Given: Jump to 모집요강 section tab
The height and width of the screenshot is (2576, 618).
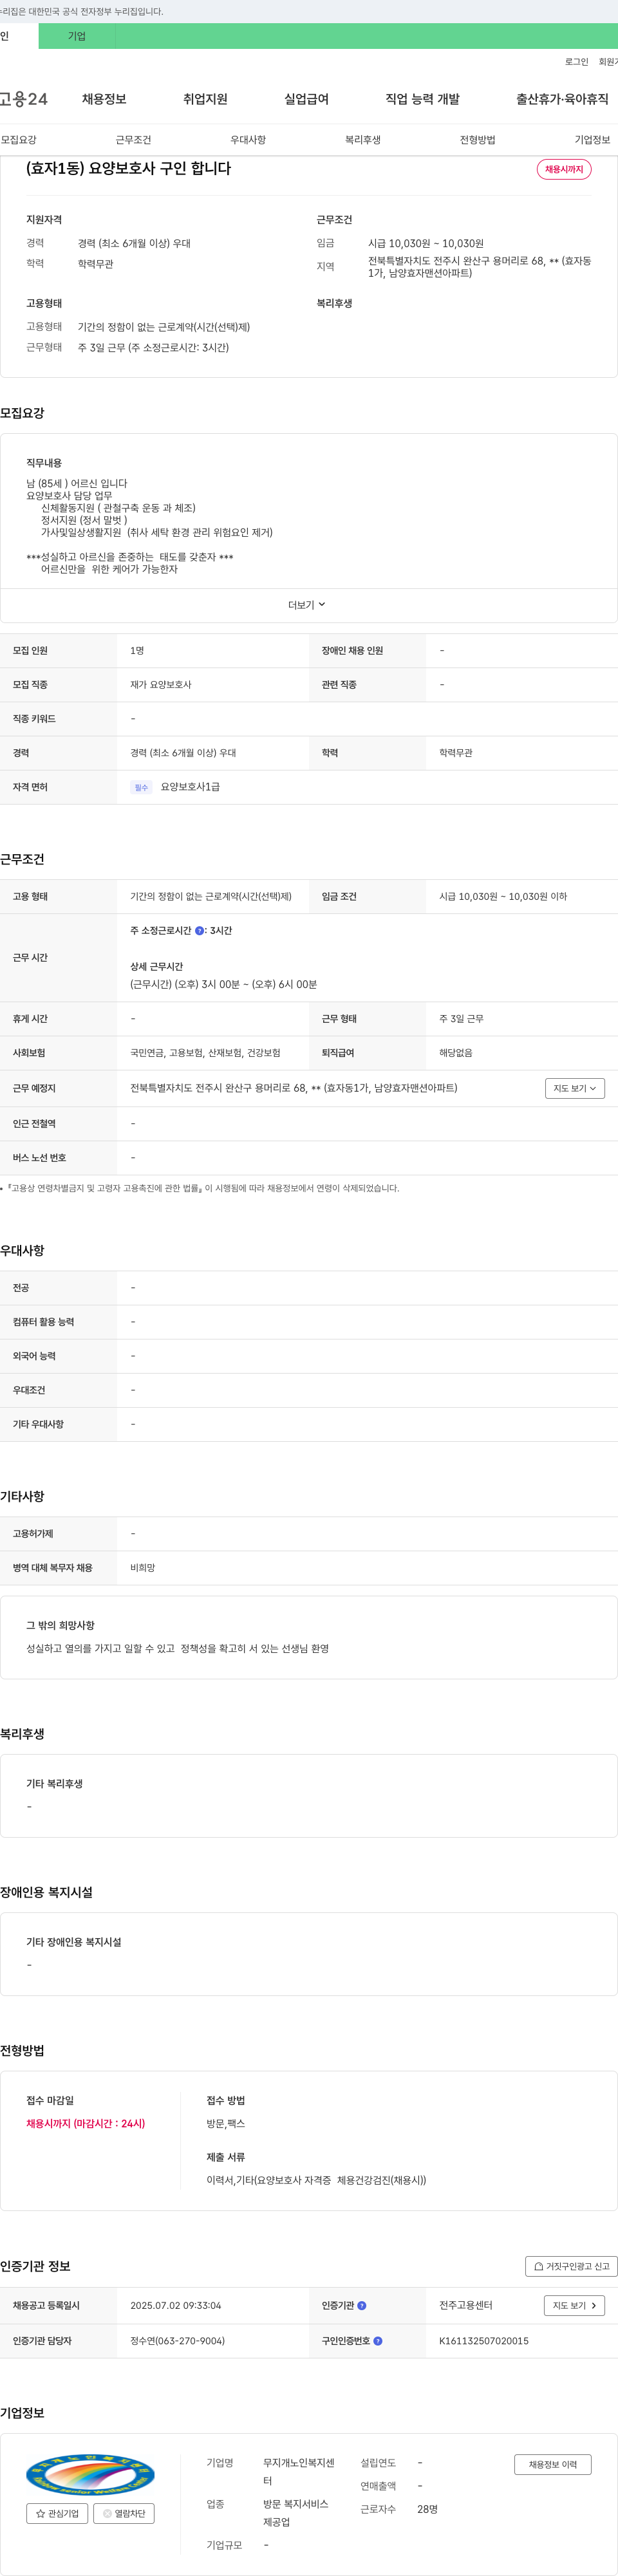Looking at the screenshot, I should tap(19, 140).
